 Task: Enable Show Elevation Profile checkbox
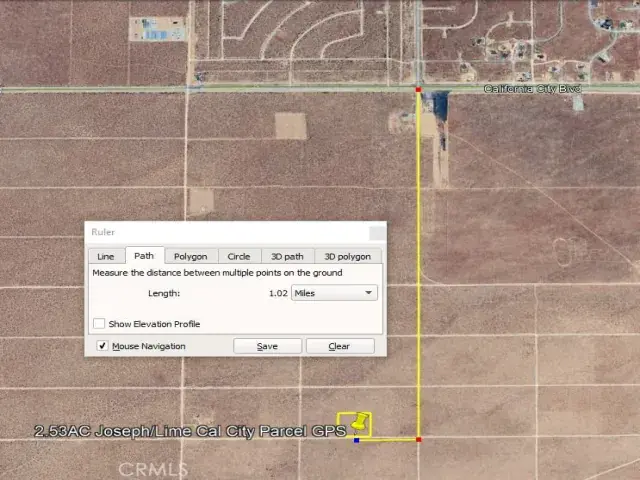click(99, 324)
